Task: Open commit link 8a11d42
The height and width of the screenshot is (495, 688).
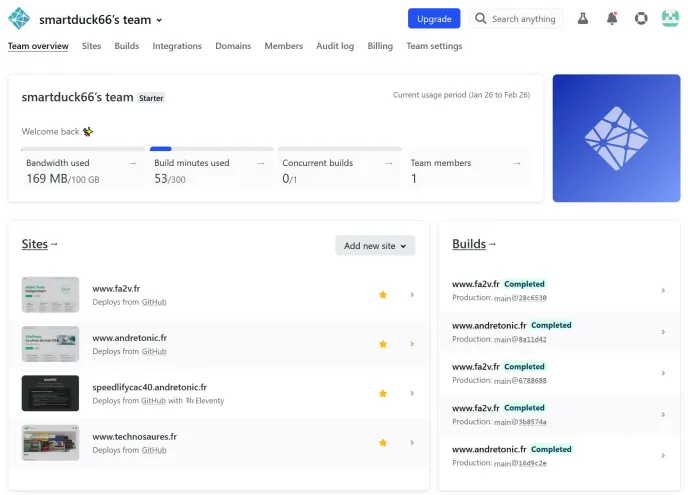Action: click(x=533, y=339)
